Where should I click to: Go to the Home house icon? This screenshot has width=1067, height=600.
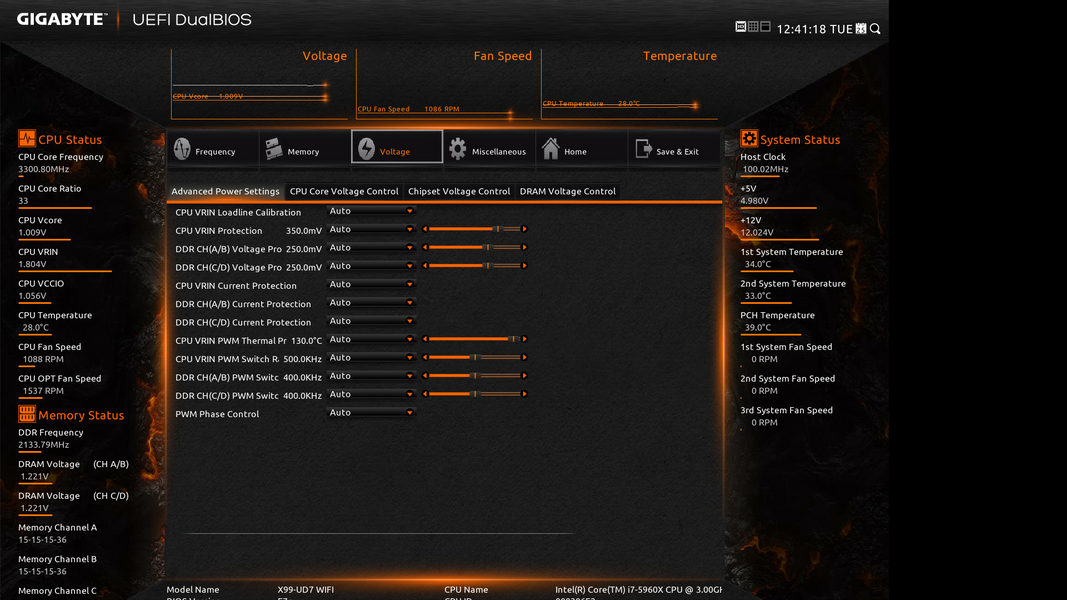click(550, 149)
